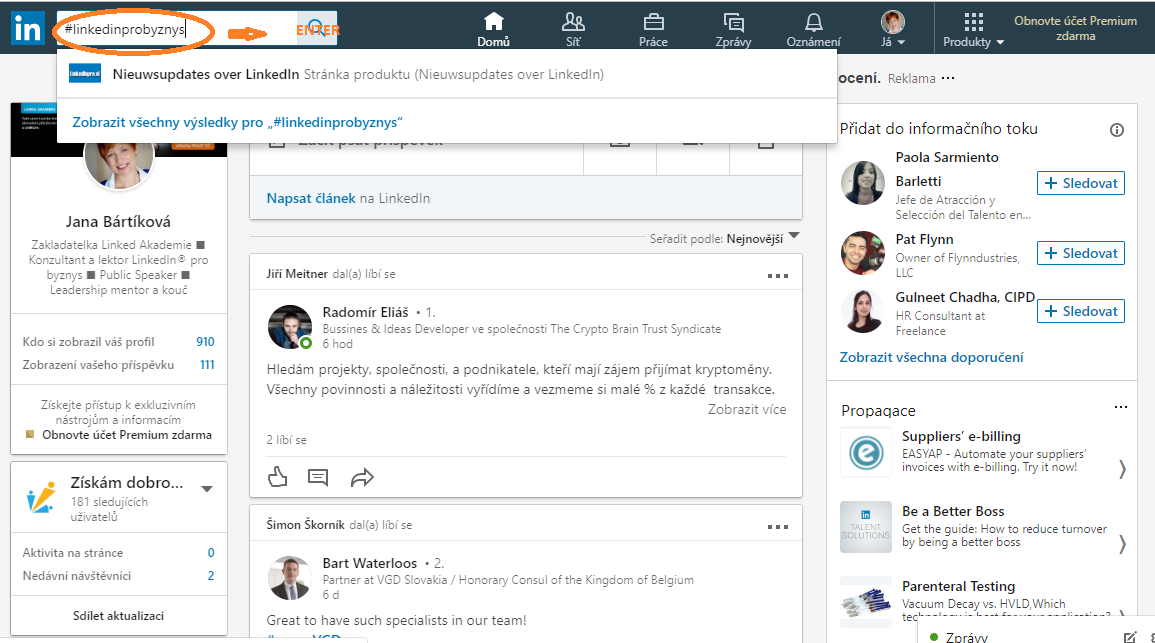Click Jiří Meitner name in feed
Image resolution: width=1155 pixels, height=643 pixels.
[297, 274]
